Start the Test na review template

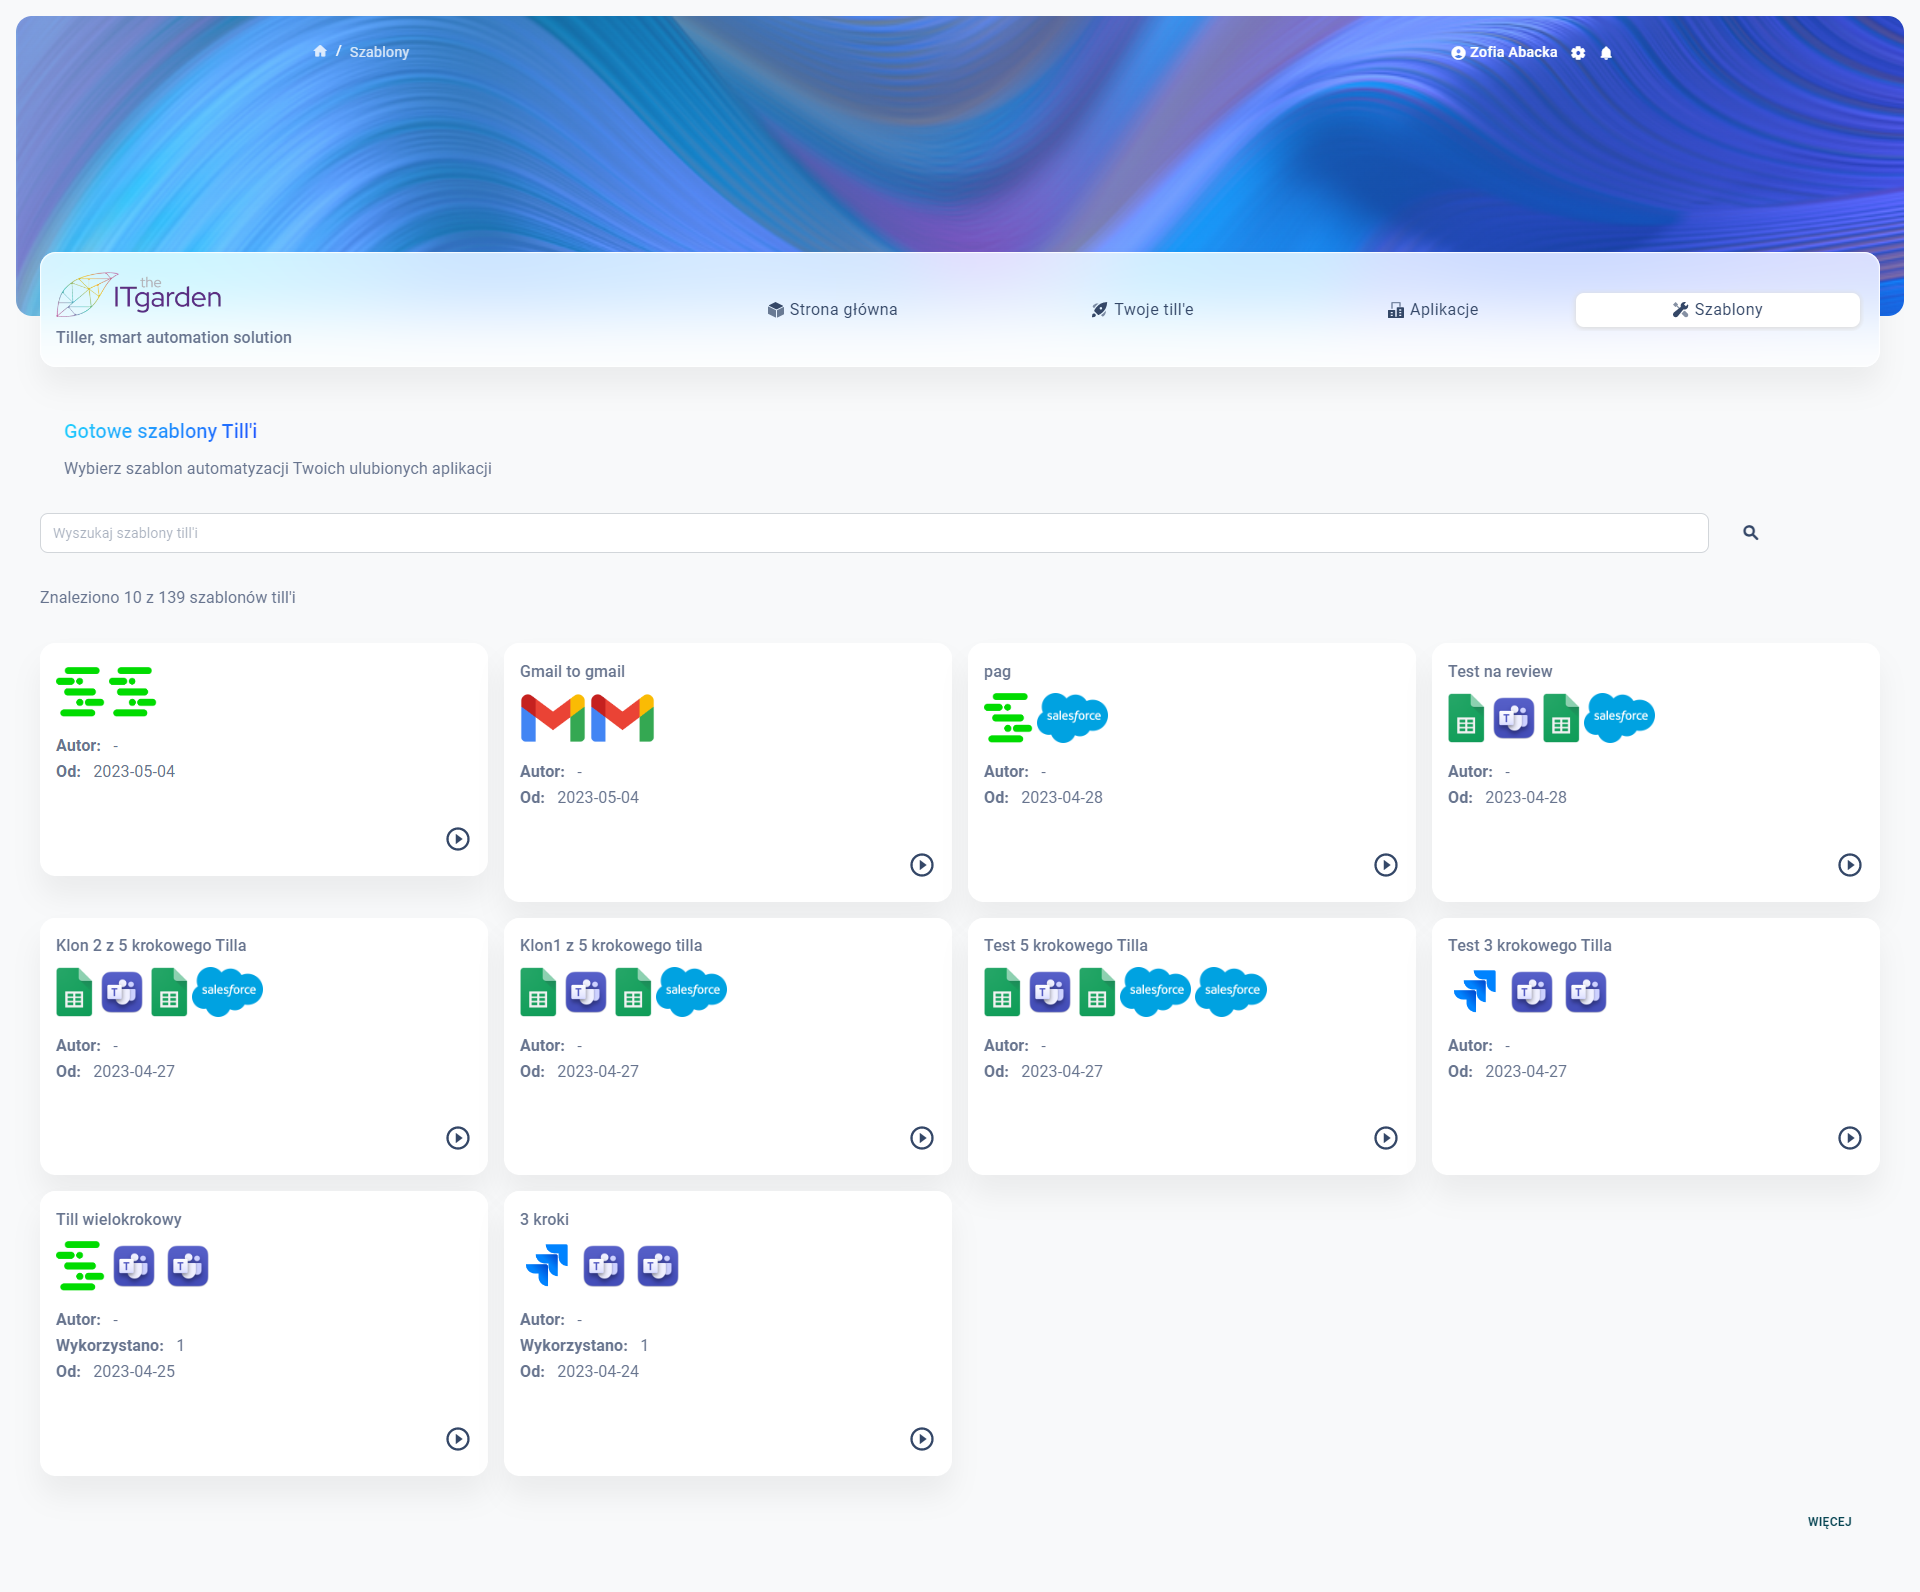coord(1849,865)
